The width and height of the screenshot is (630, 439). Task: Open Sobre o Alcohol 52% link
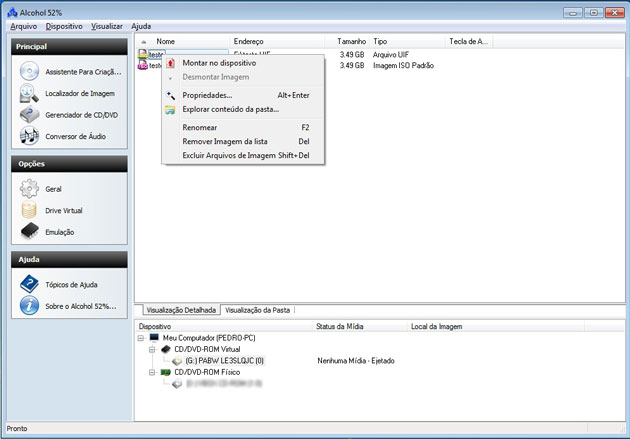81,306
